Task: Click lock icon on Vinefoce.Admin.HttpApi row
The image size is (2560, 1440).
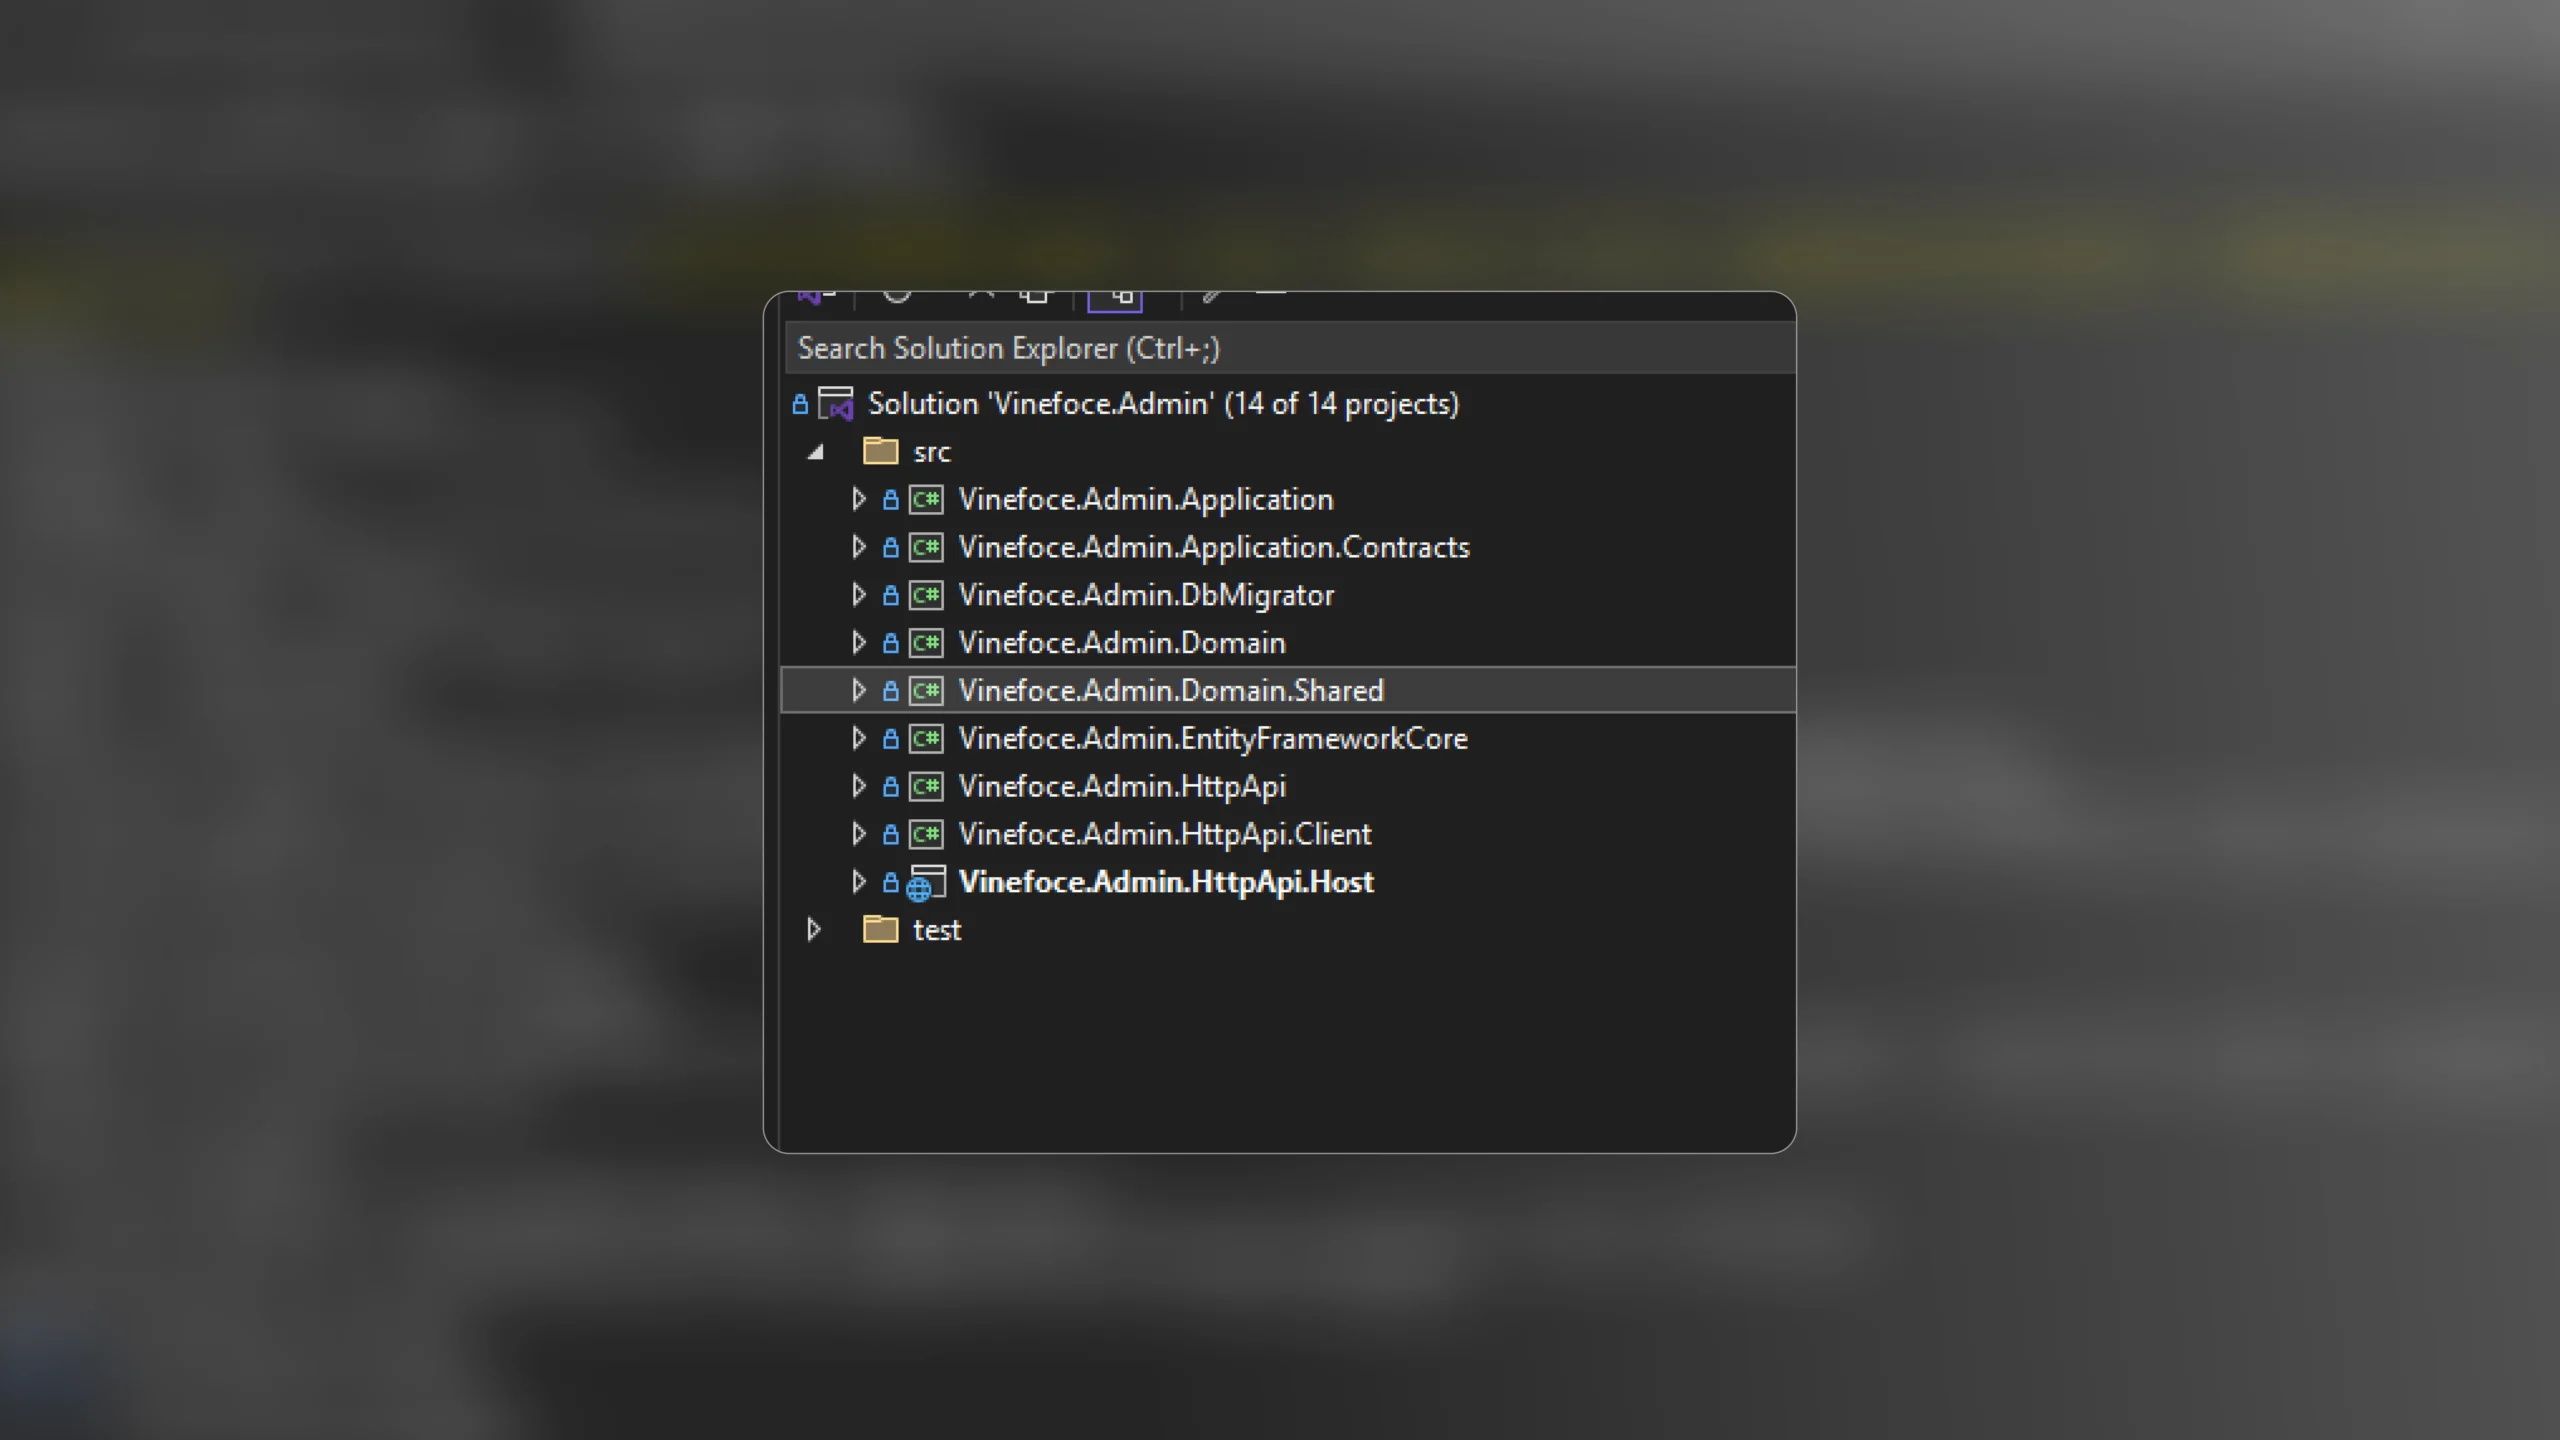Action: click(x=891, y=787)
